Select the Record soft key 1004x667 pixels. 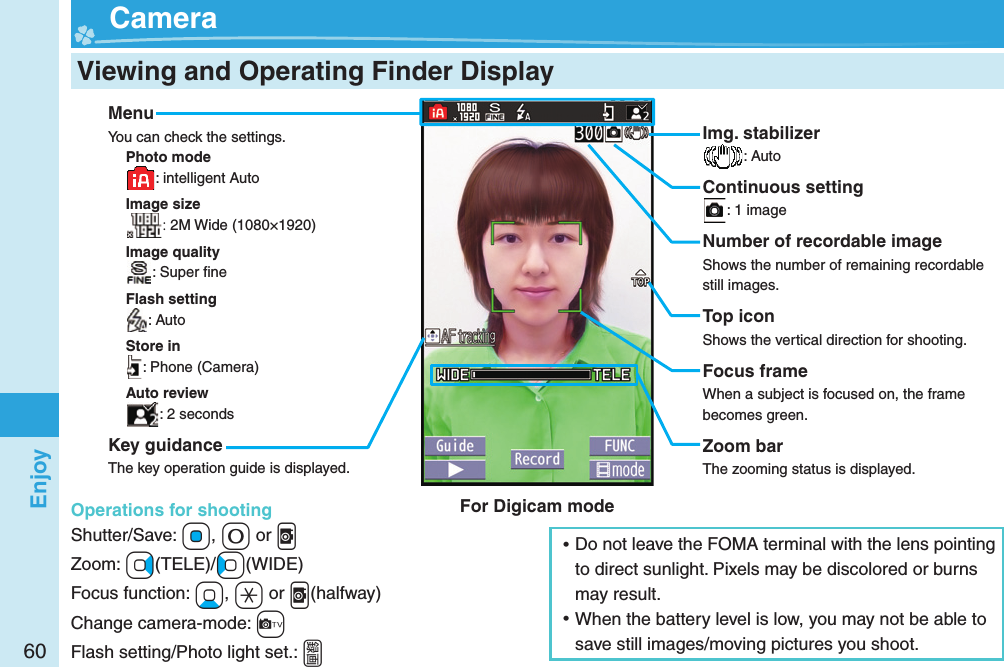click(x=537, y=459)
